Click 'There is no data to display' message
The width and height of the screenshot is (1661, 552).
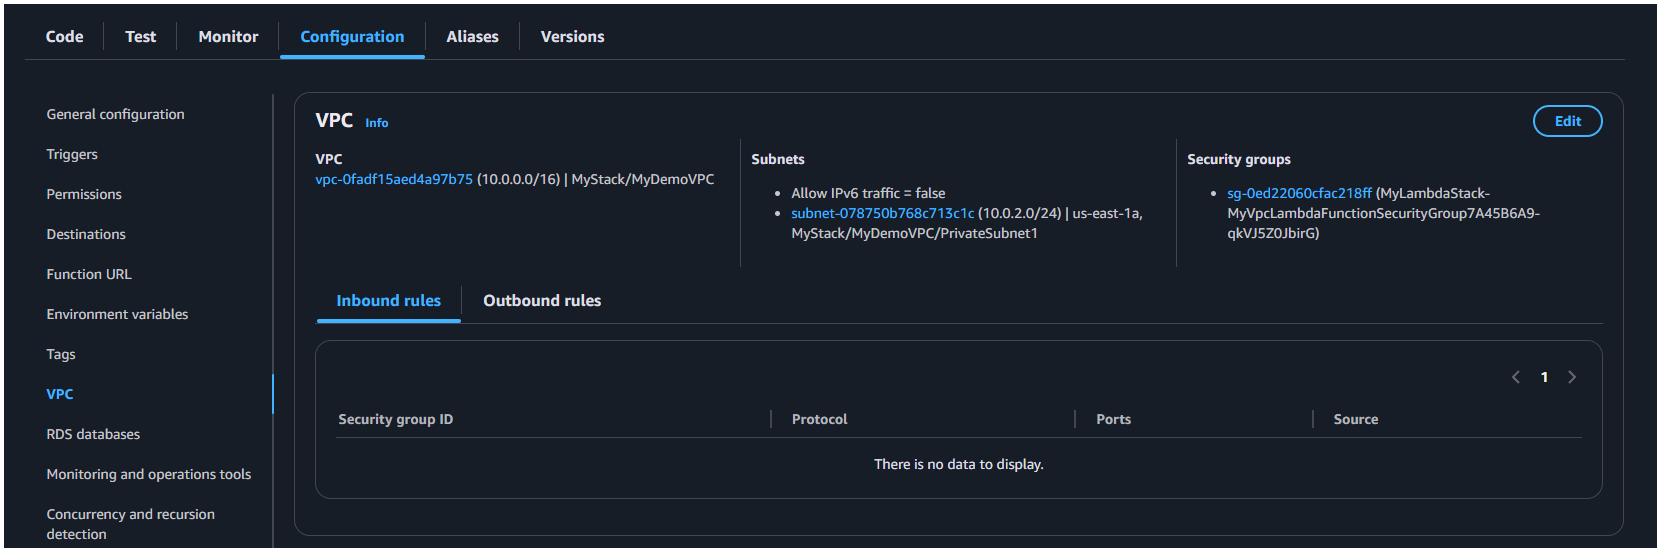coord(958,464)
